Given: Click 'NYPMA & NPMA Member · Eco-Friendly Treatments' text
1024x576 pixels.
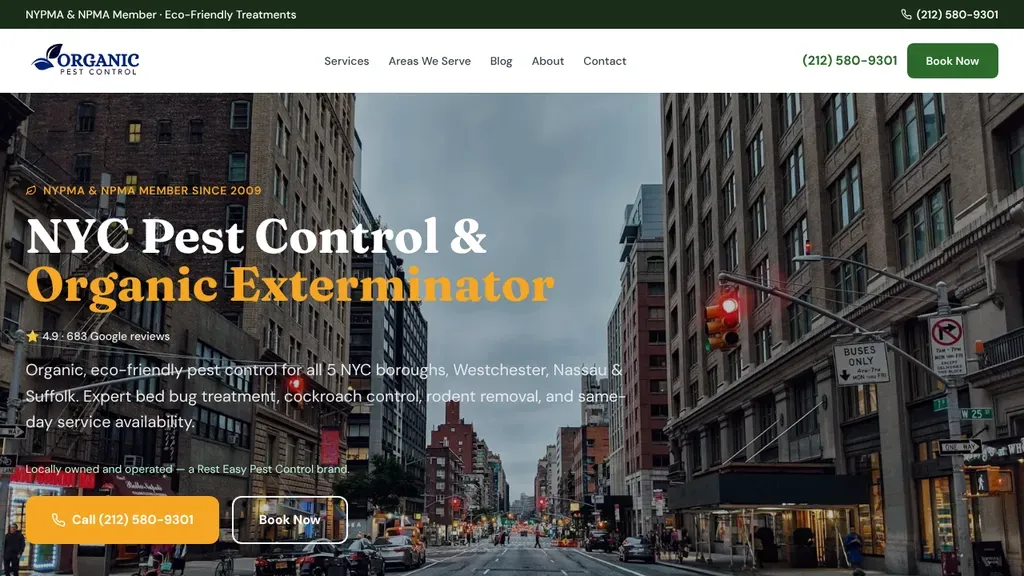Looking at the screenshot, I should (161, 14).
